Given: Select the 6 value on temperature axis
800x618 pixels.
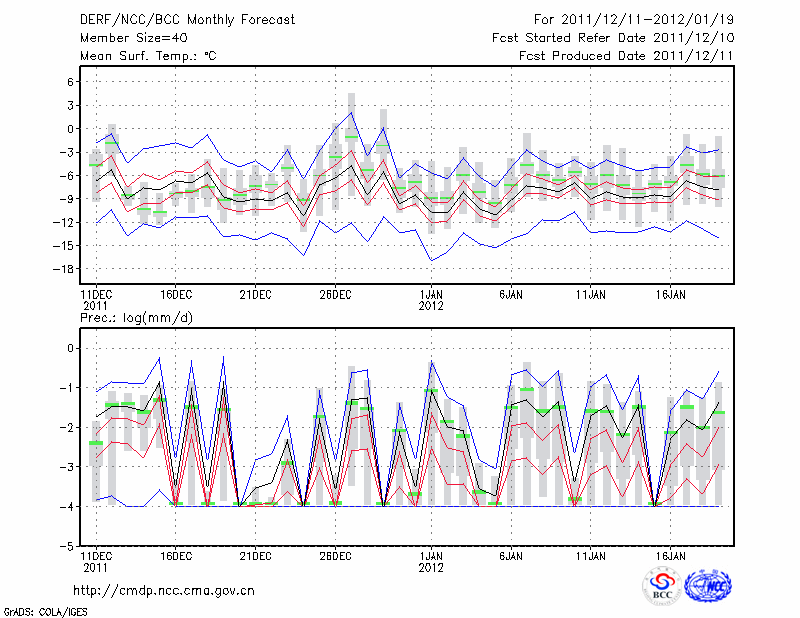Looking at the screenshot, I should click(70, 82).
